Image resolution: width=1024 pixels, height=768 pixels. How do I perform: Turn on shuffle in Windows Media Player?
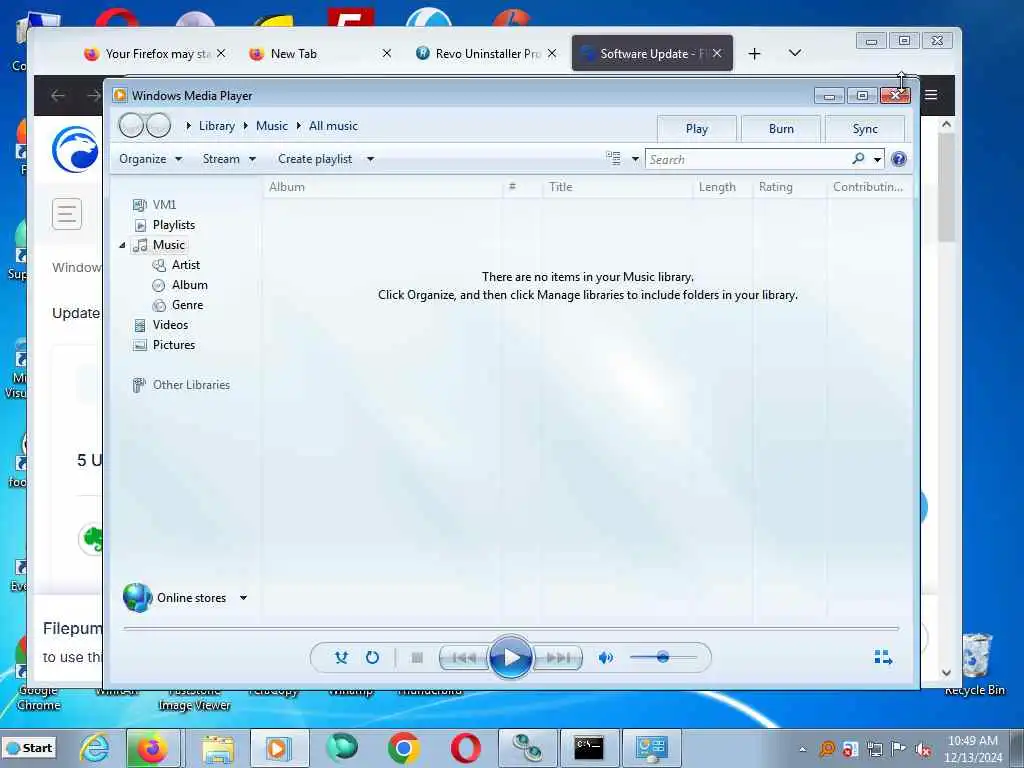tap(341, 658)
